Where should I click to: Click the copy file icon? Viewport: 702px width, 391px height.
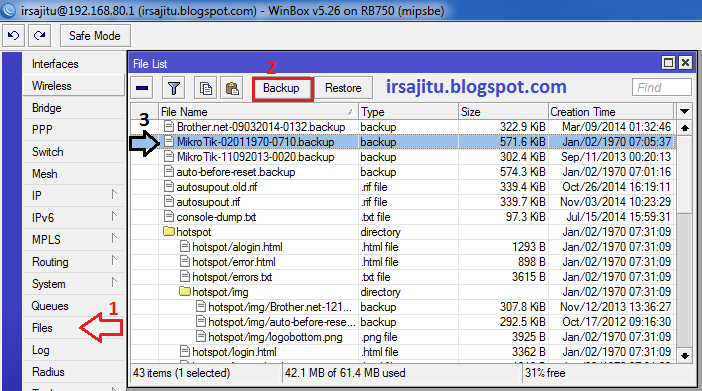tap(205, 88)
